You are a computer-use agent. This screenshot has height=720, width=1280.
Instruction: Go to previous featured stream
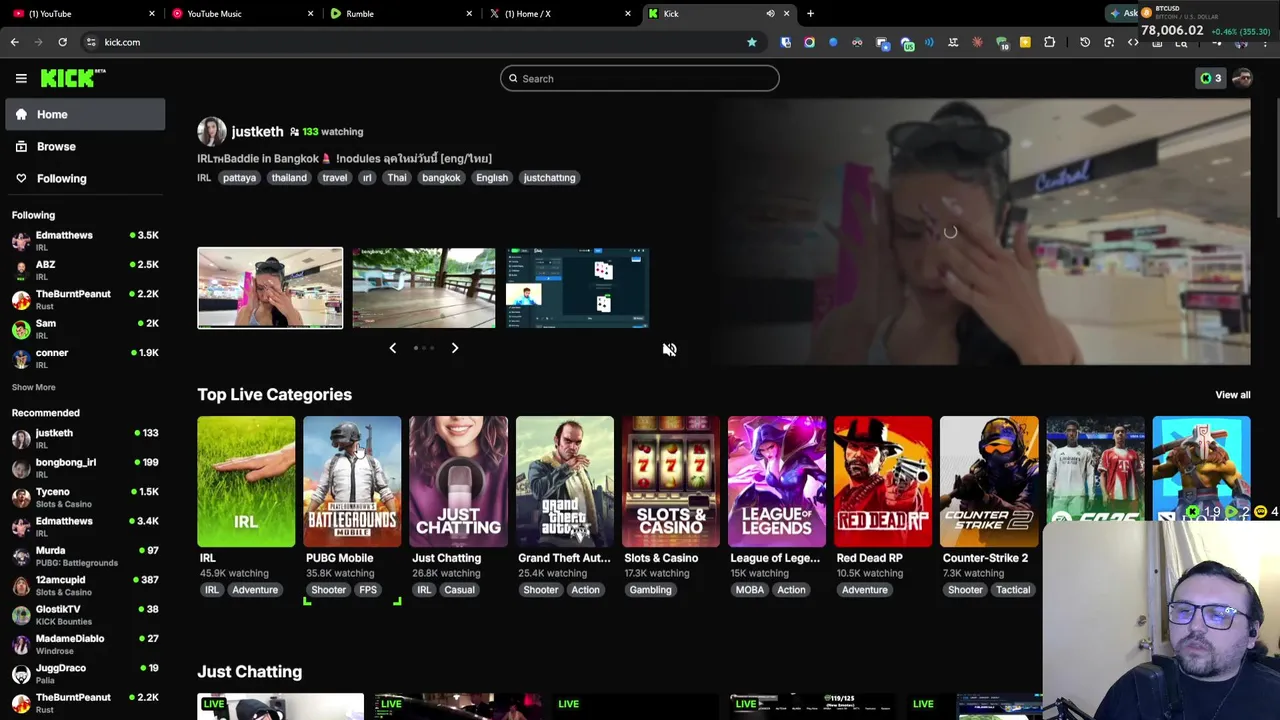tap(392, 348)
